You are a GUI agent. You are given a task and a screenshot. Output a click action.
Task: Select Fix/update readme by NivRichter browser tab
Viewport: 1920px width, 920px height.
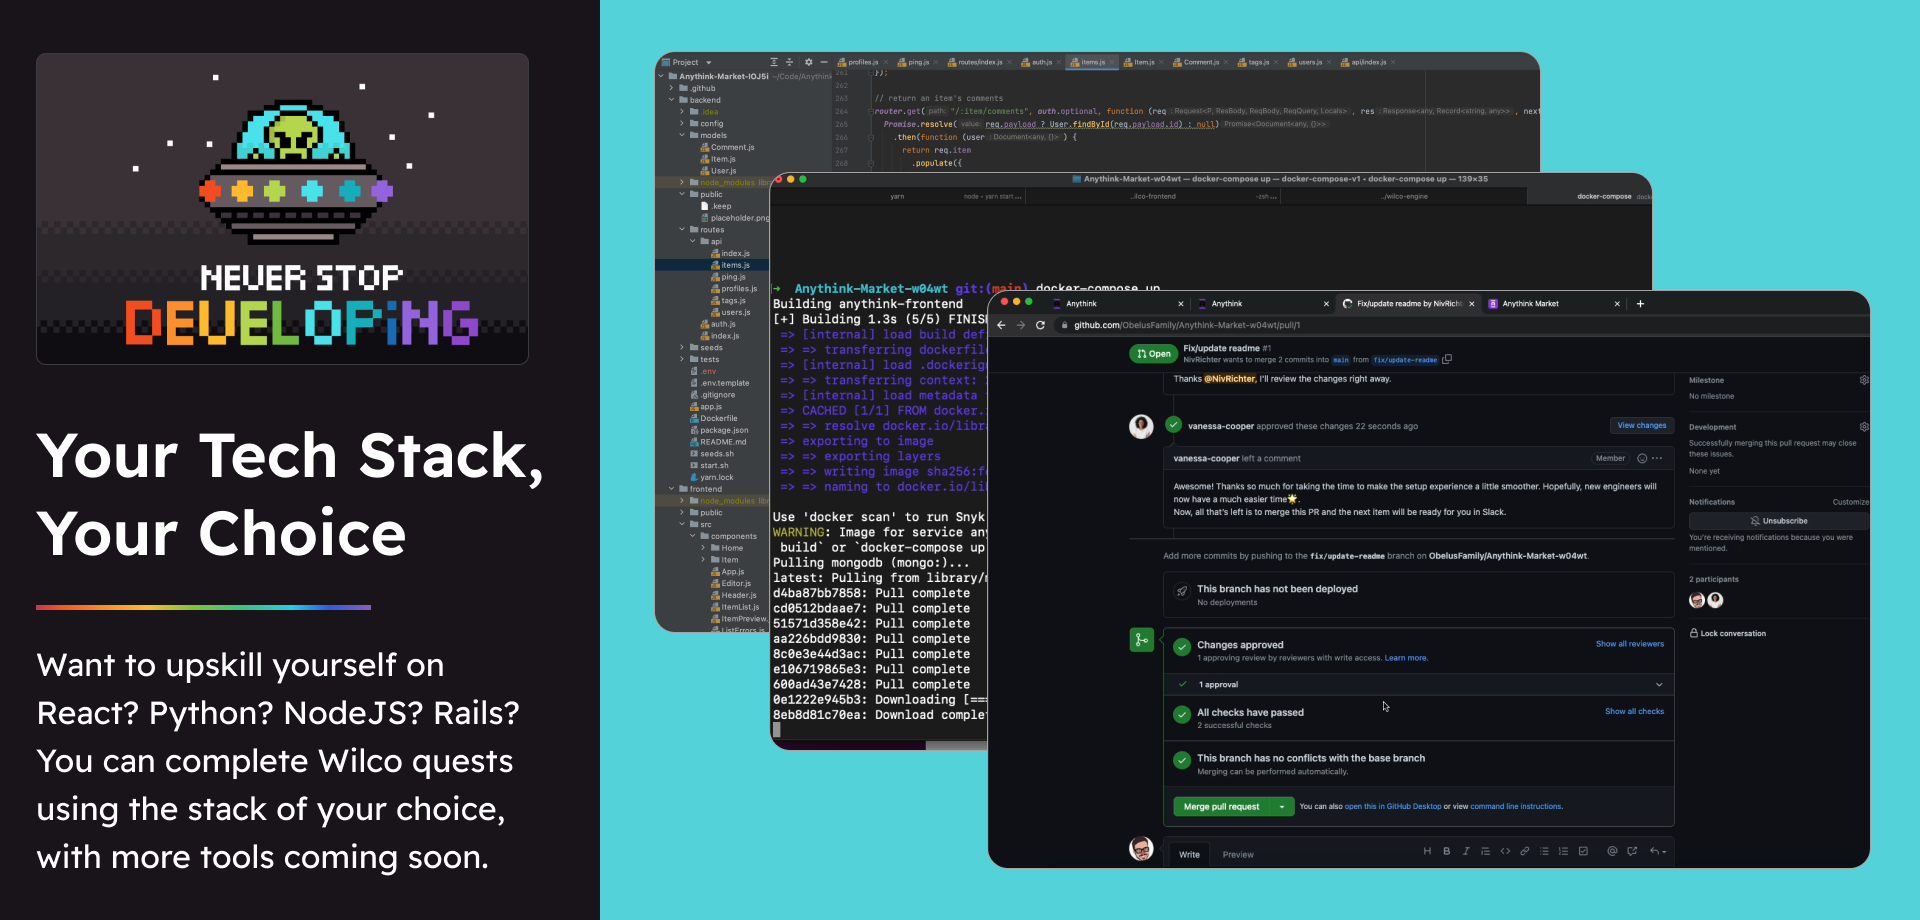[1407, 303]
